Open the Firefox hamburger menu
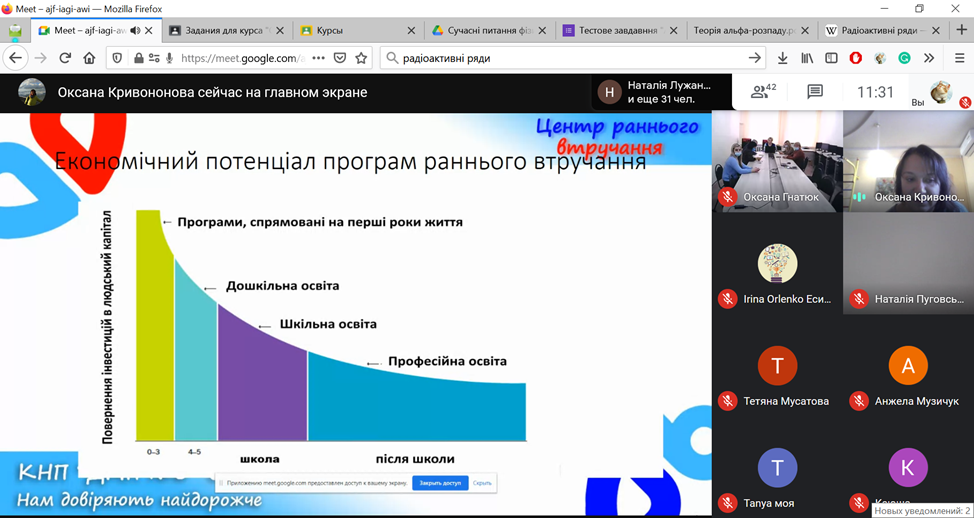Screen dimensions: 974x518 coord(959,58)
